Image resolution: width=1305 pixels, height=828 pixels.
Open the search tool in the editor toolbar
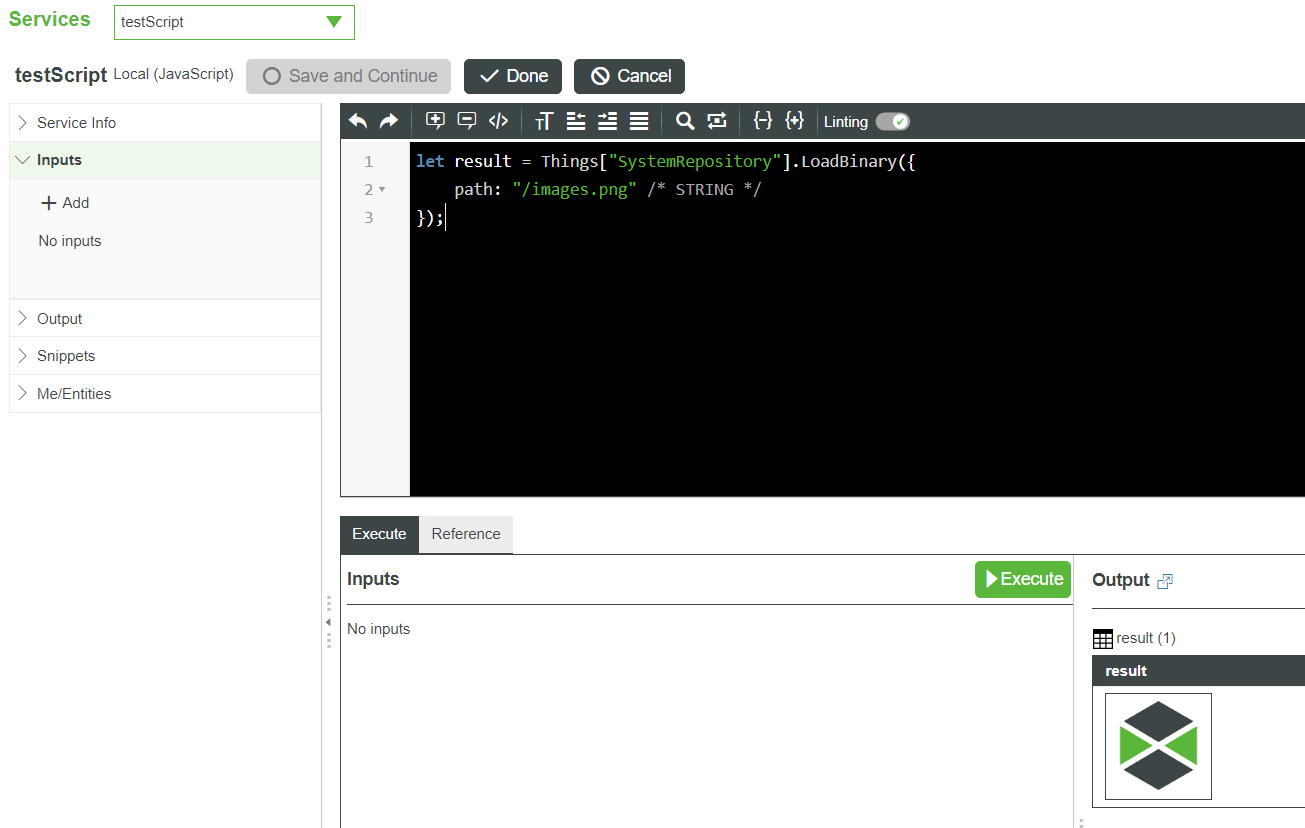pyautogui.click(x=684, y=120)
